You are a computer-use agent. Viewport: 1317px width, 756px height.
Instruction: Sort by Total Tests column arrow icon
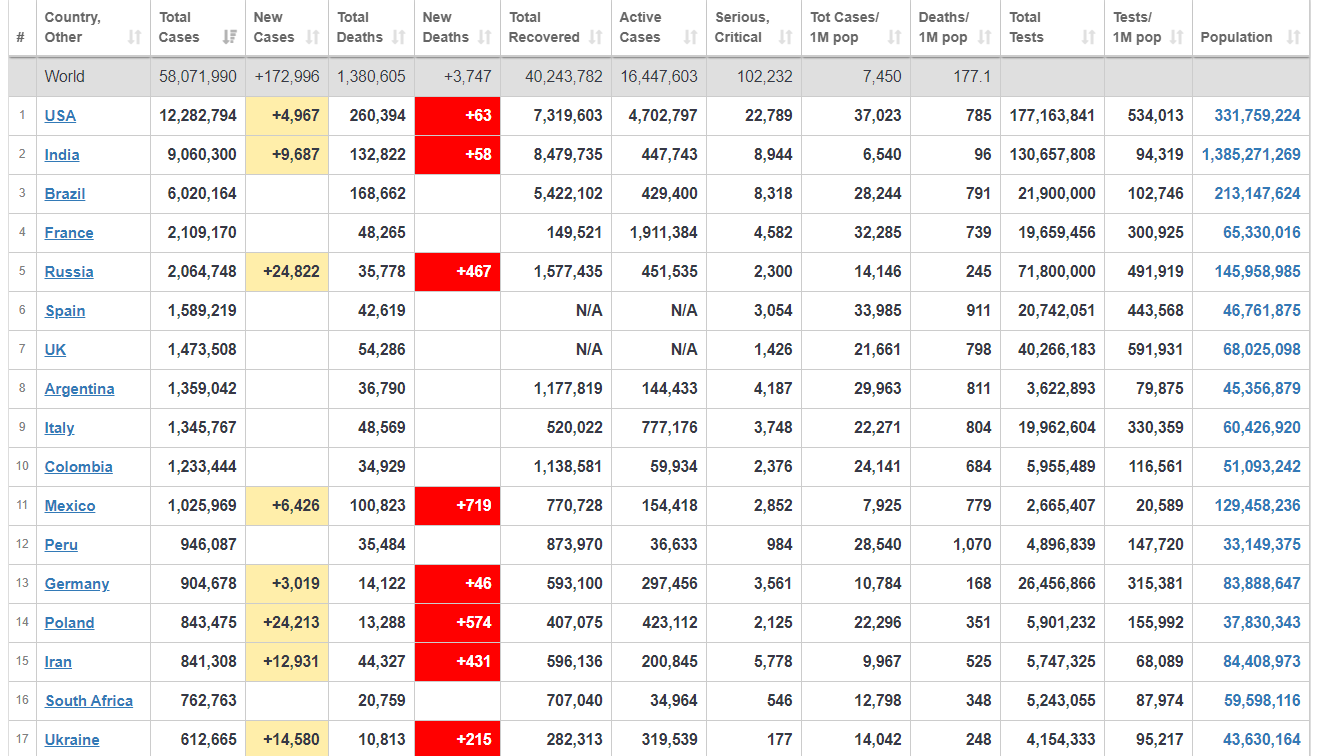tap(1088, 37)
